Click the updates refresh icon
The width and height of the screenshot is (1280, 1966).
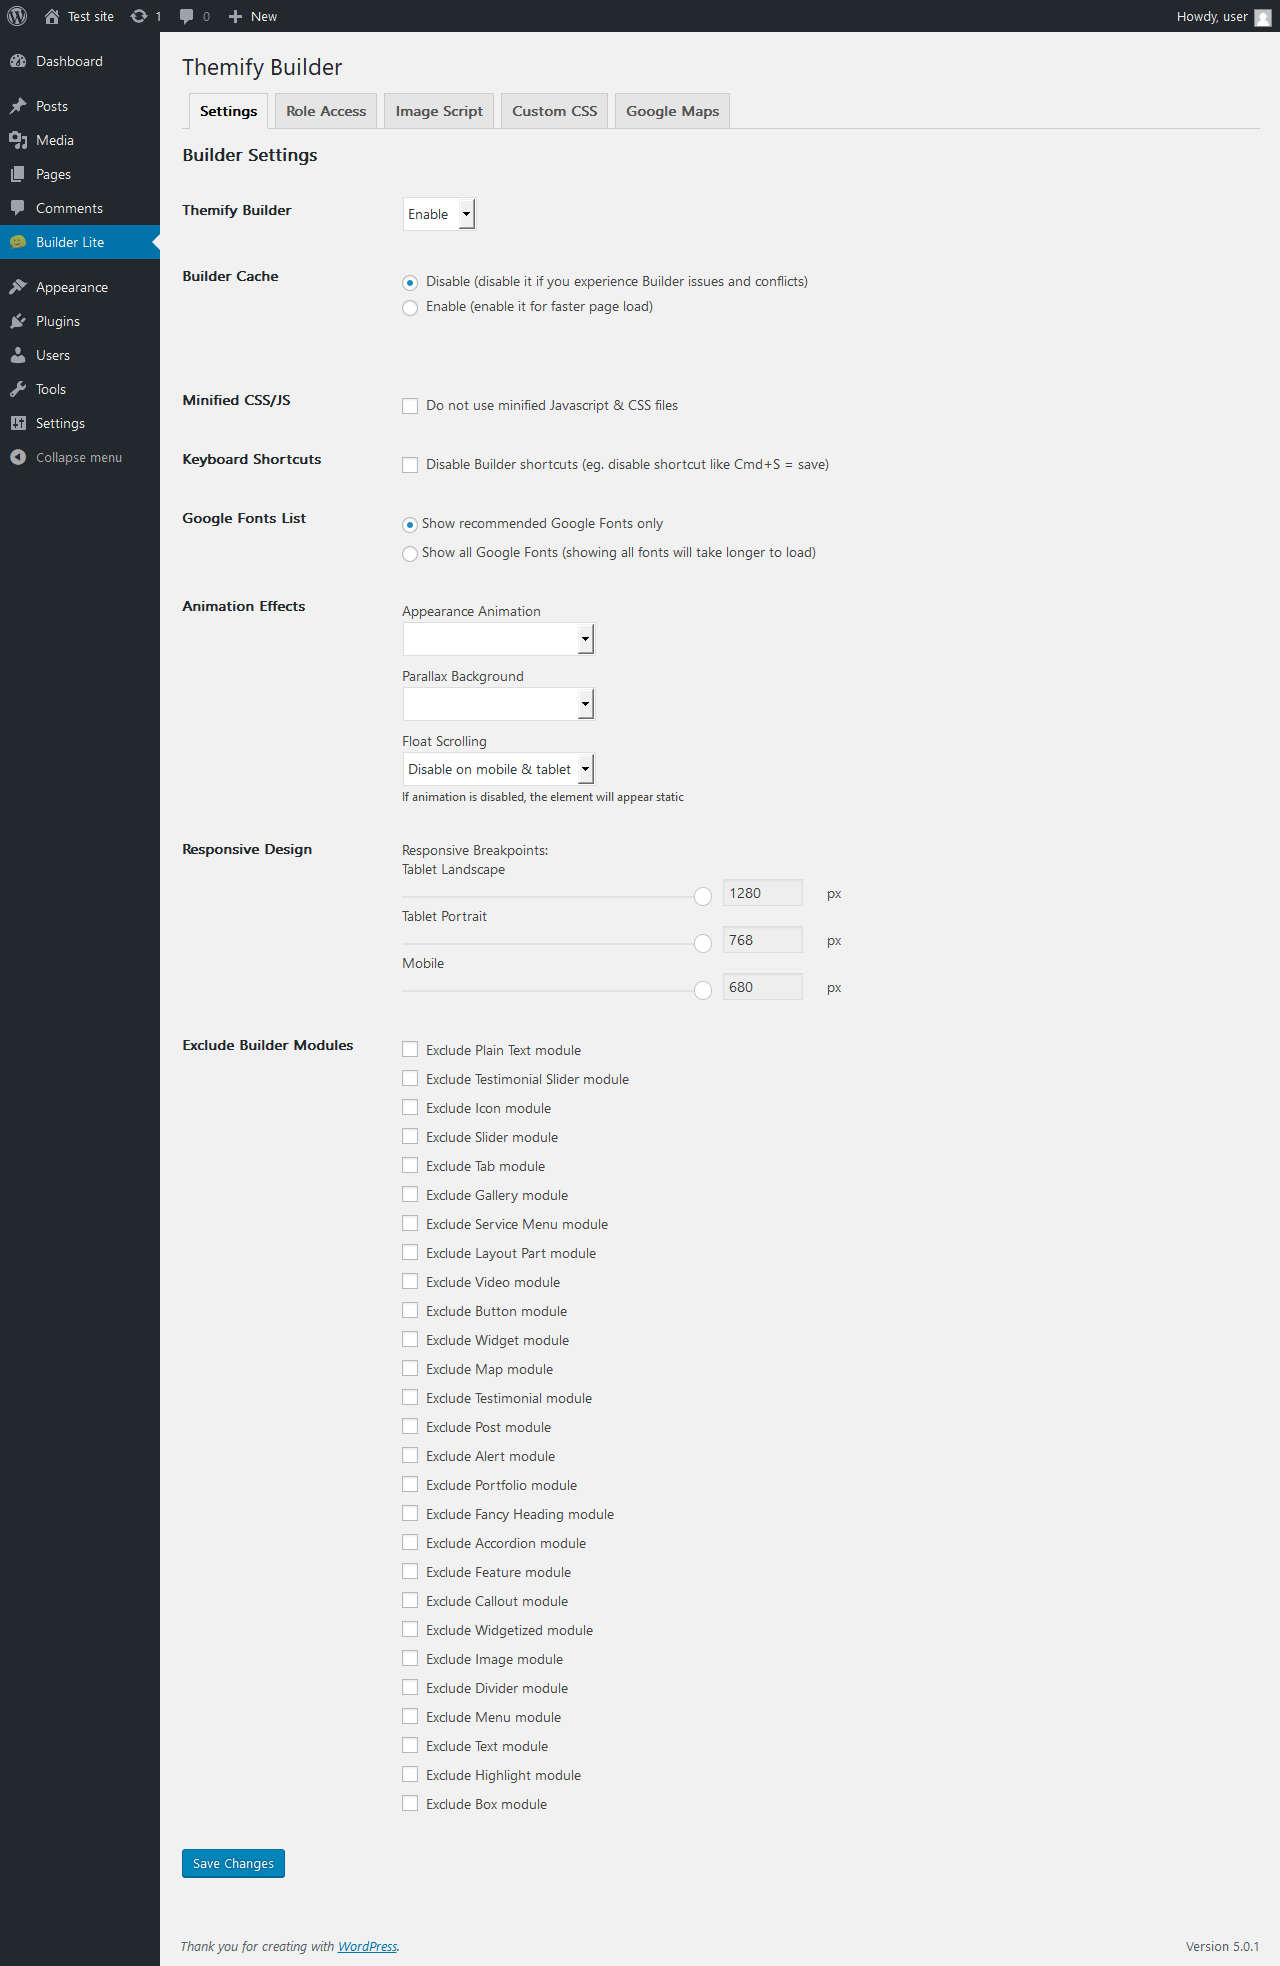pyautogui.click(x=139, y=16)
